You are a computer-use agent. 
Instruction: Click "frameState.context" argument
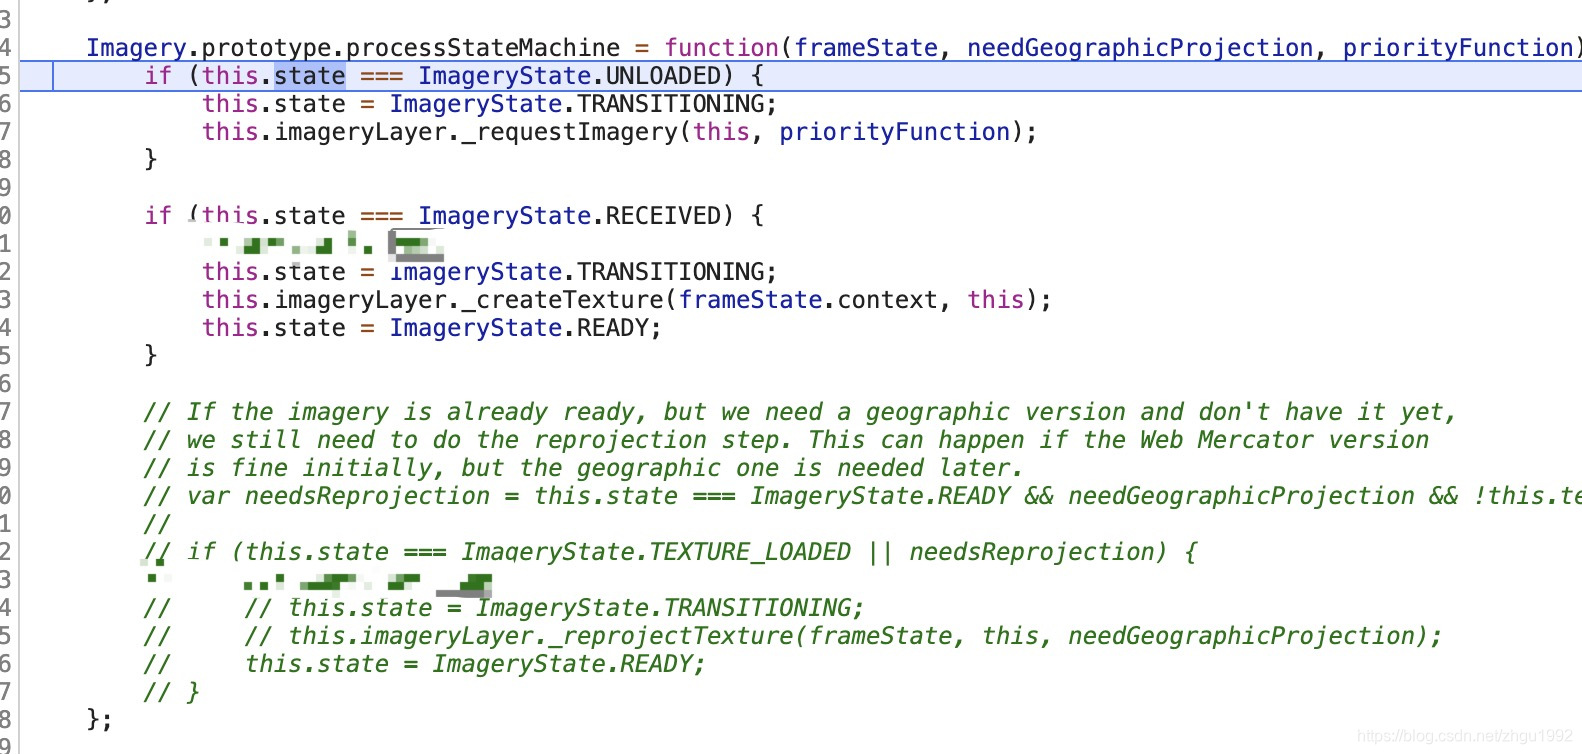[808, 300]
